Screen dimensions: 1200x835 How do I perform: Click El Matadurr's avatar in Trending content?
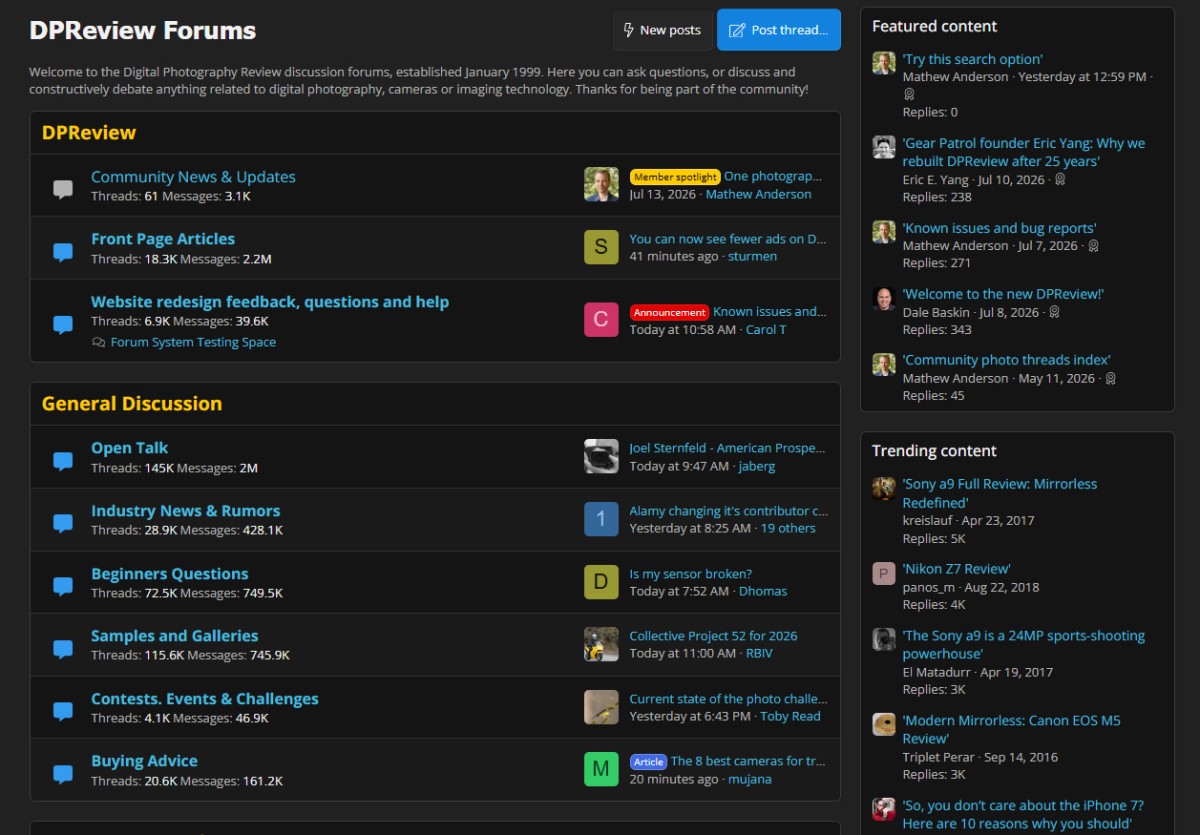click(x=884, y=640)
